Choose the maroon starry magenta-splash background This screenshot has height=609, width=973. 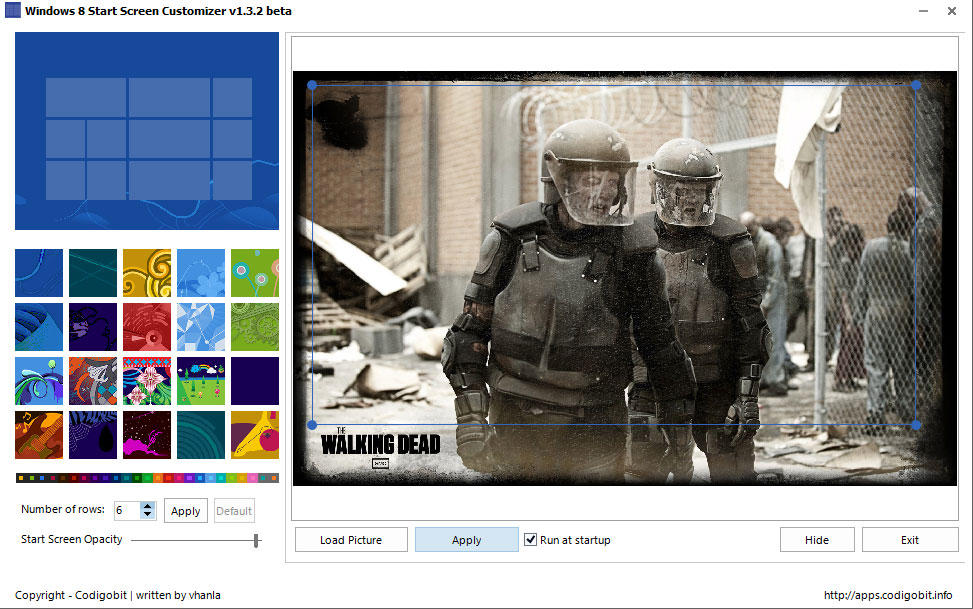coord(146,435)
